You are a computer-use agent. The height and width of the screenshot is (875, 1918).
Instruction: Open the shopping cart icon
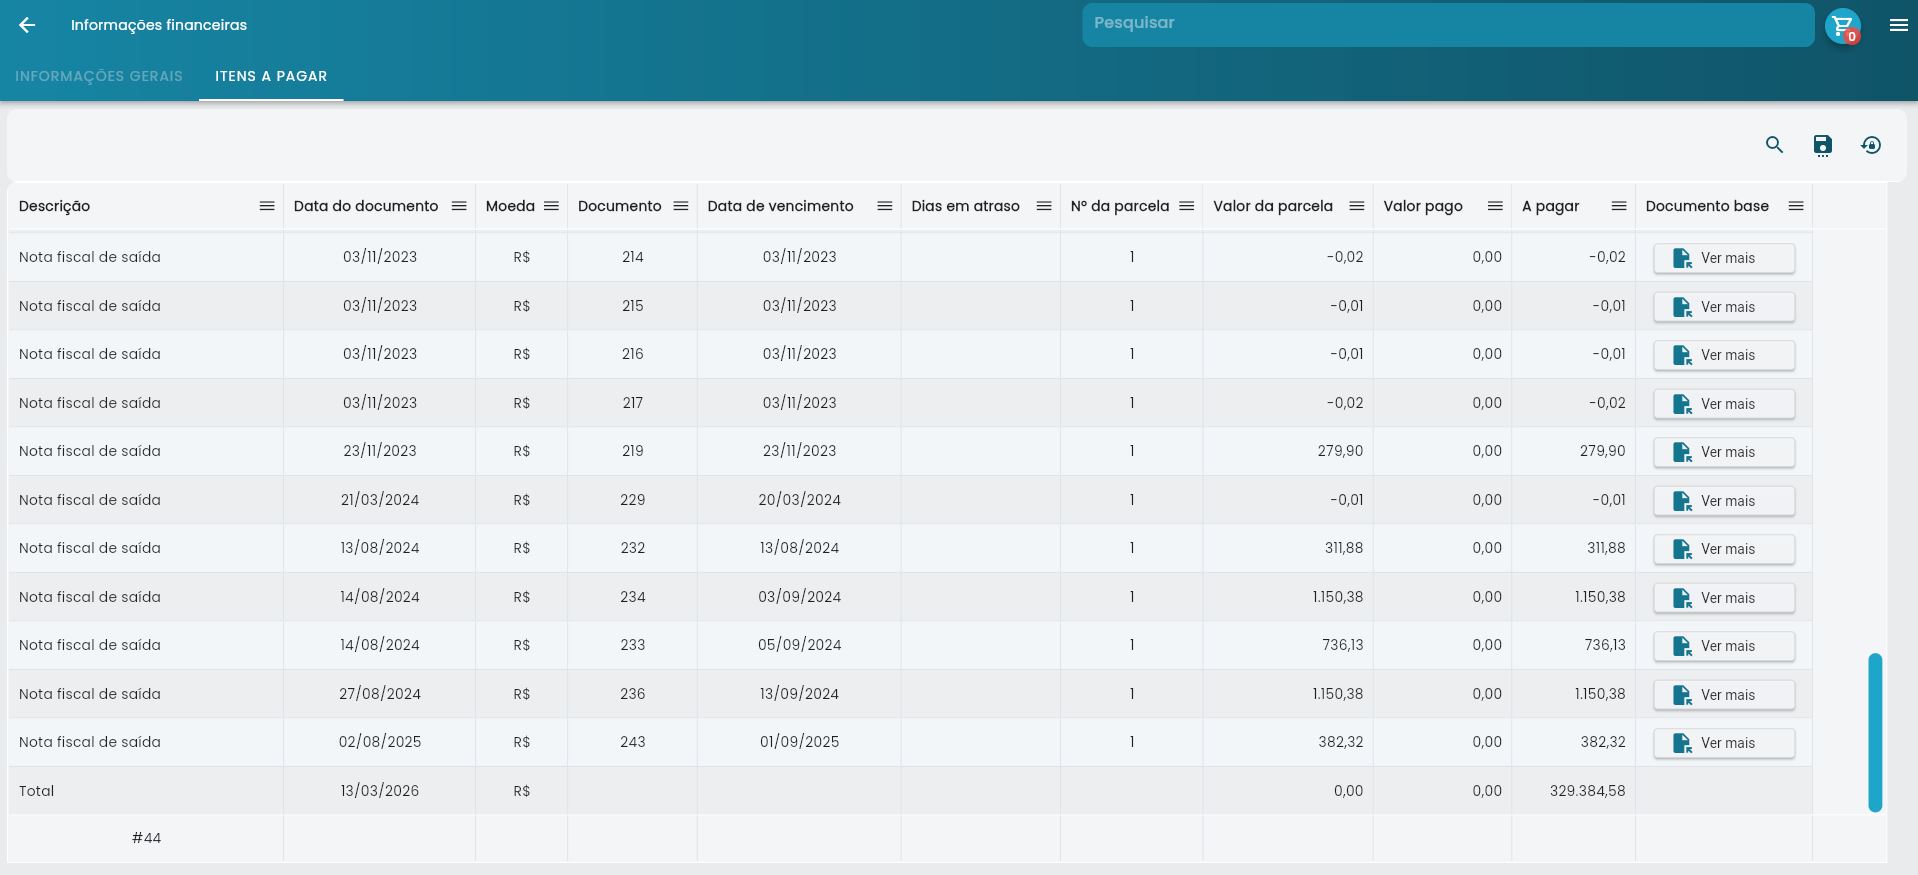click(x=1842, y=26)
